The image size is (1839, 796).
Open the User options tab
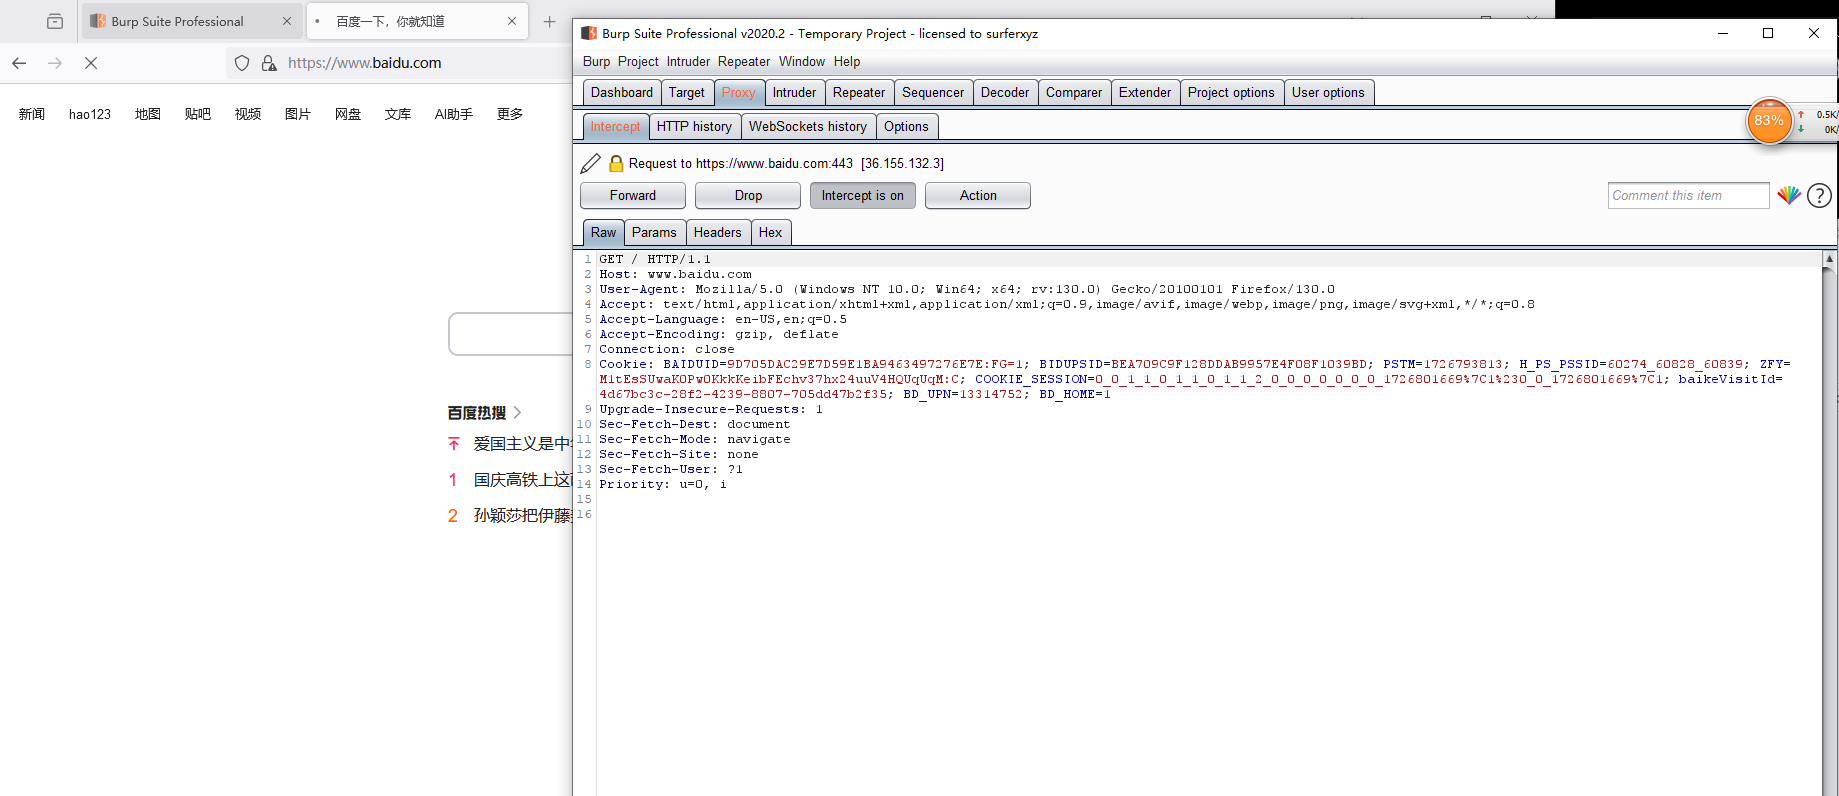[1328, 92]
